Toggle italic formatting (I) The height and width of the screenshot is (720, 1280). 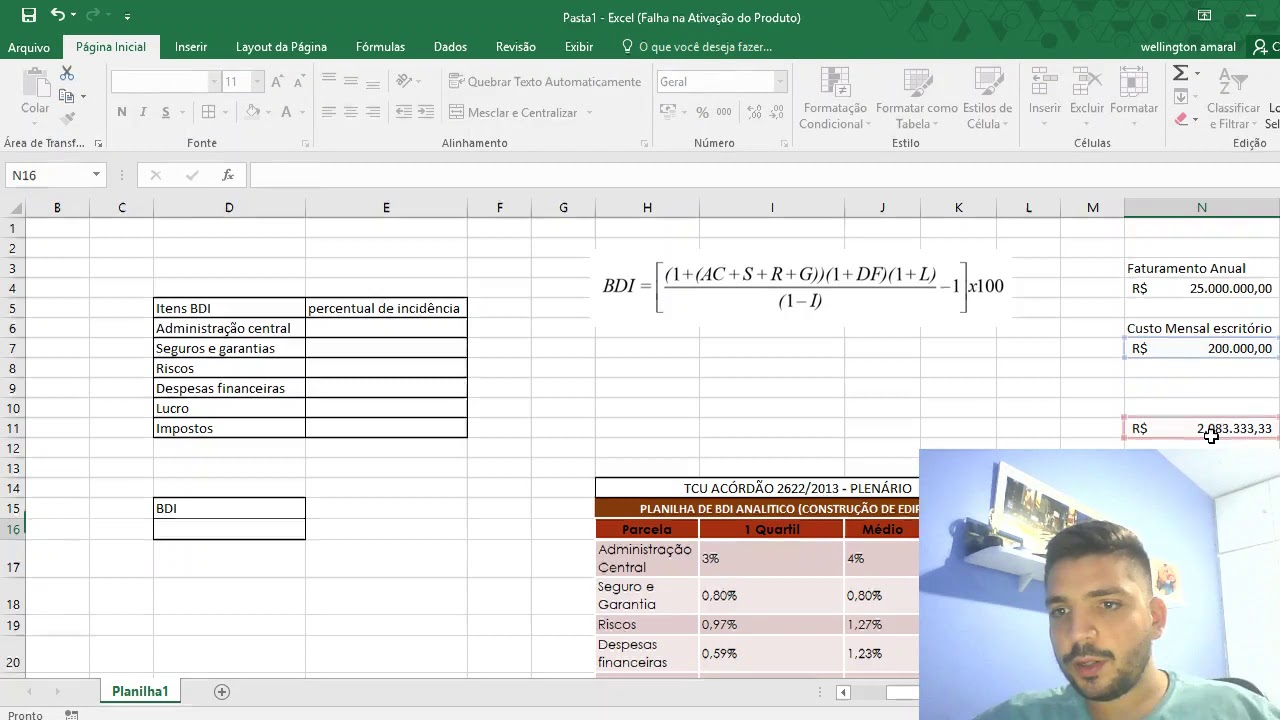(x=143, y=112)
